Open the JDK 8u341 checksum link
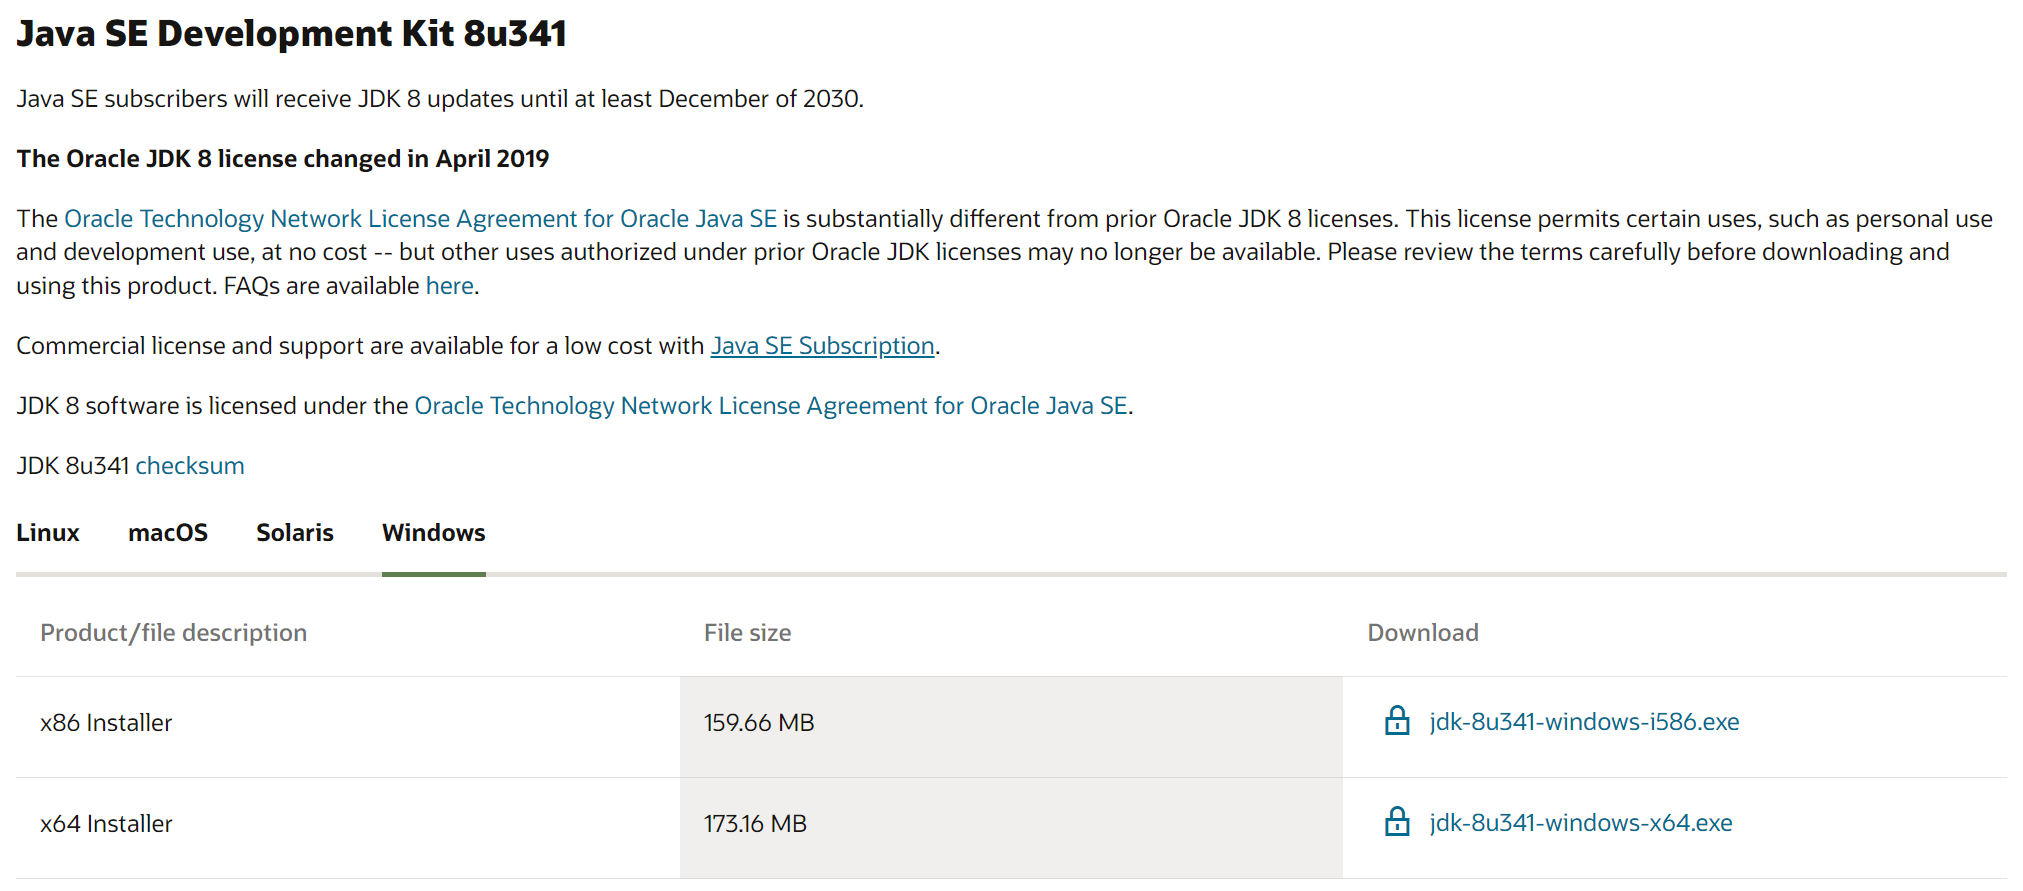 (x=190, y=466)
